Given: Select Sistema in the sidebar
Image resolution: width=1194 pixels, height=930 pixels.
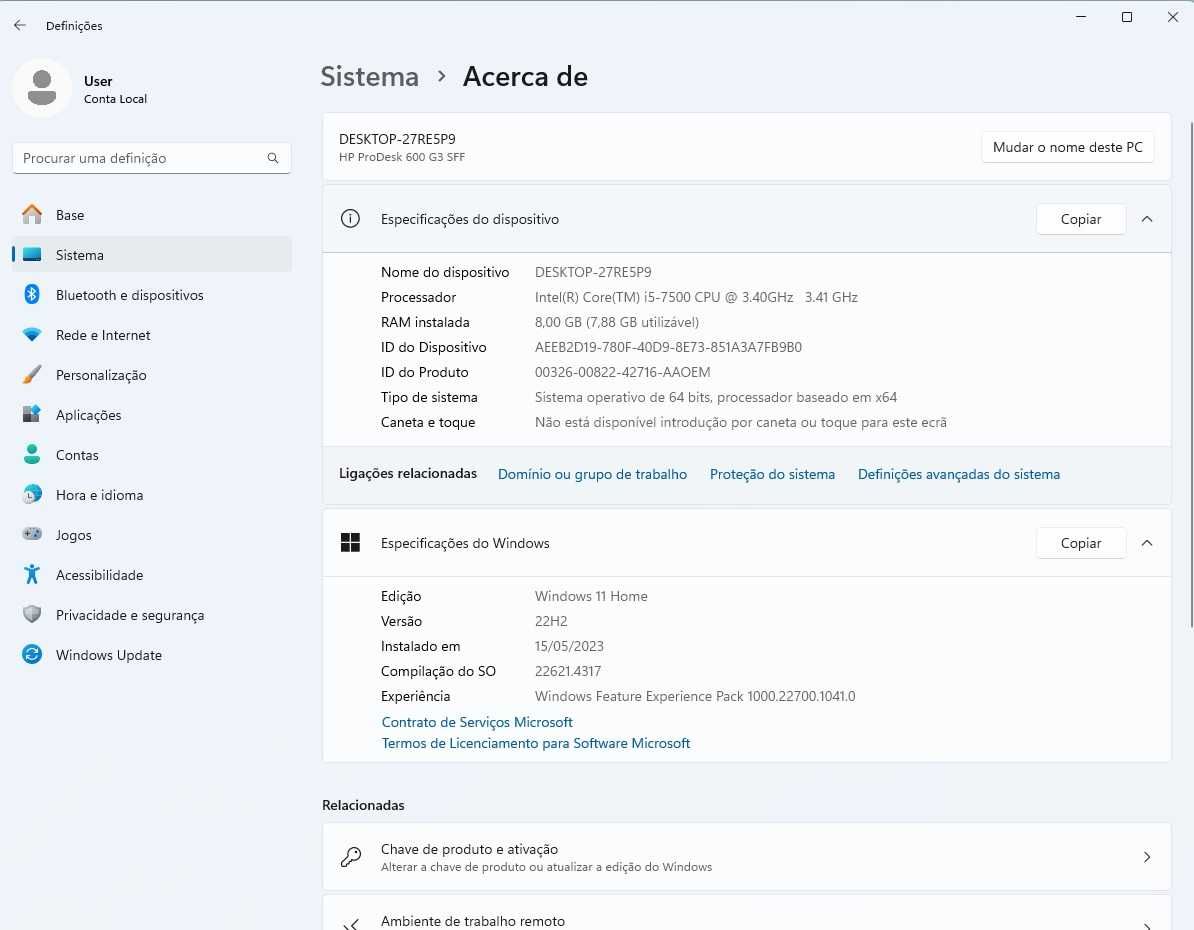Looking at the screenshot, I should (152, 254).
